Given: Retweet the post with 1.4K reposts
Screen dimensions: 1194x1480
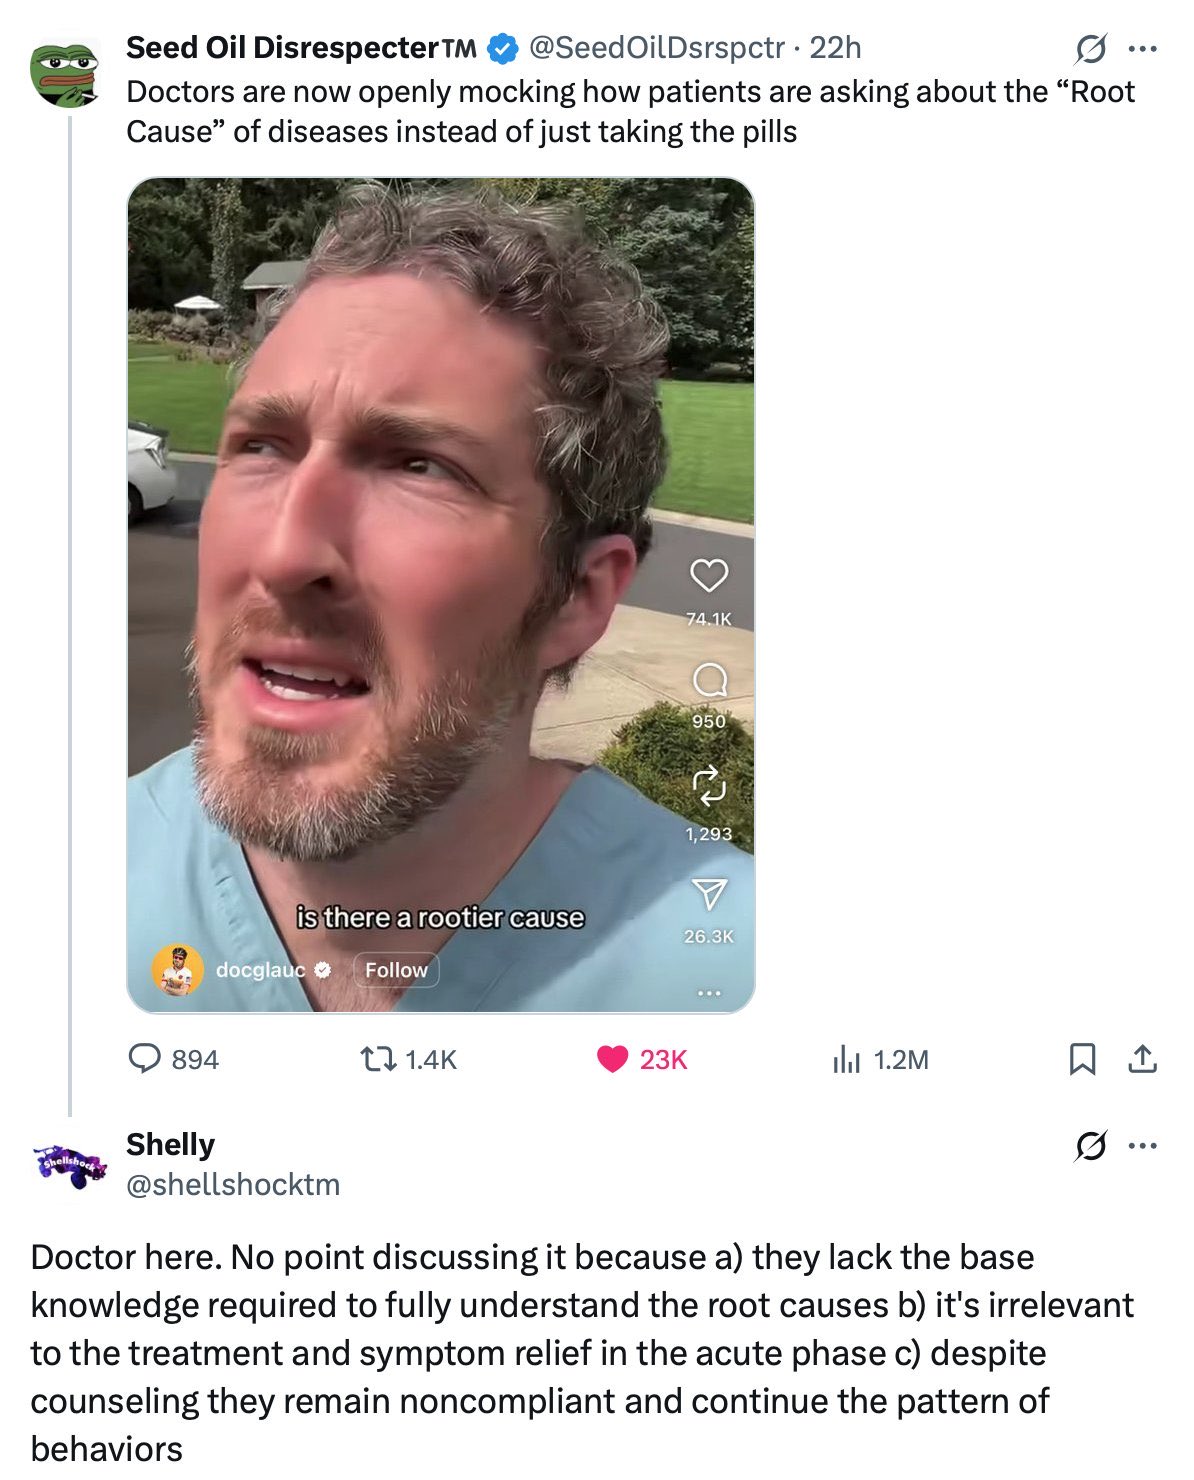Looking at the screenshot, I should (408, 1059).
